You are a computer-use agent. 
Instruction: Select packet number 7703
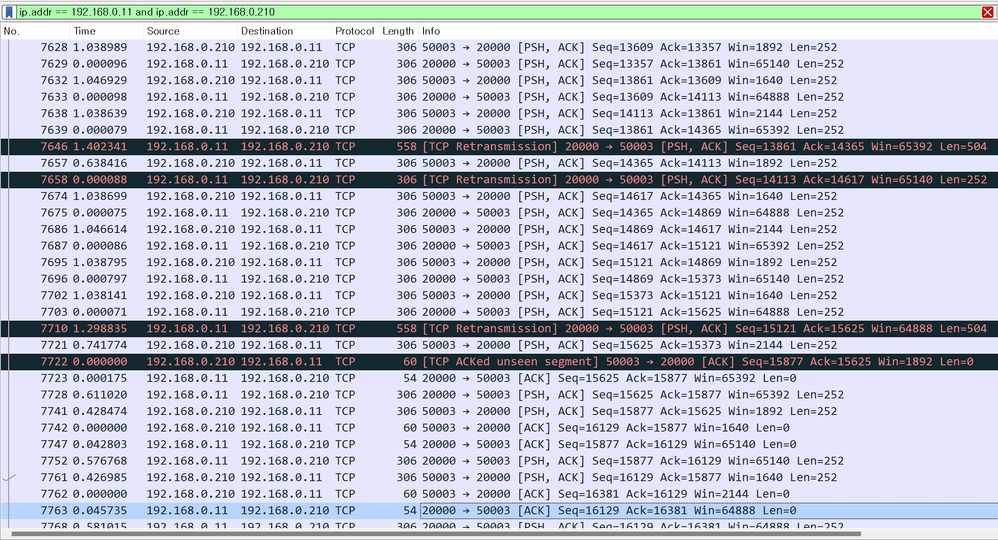[499, 312]
